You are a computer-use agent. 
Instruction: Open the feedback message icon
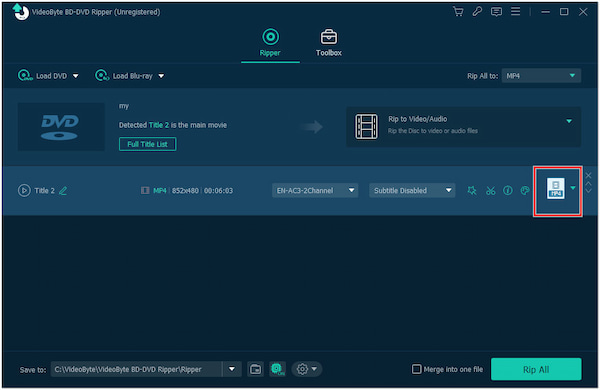tap(496, 12)
